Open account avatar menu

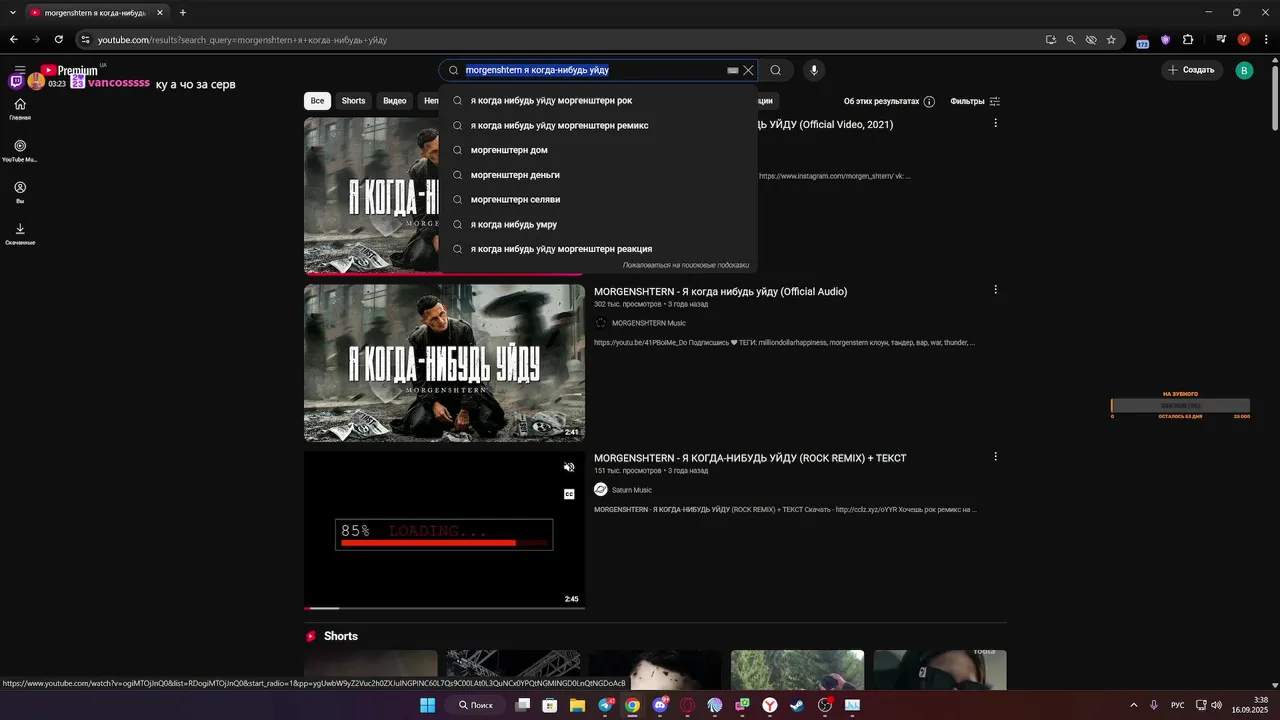coord(1244,70)
